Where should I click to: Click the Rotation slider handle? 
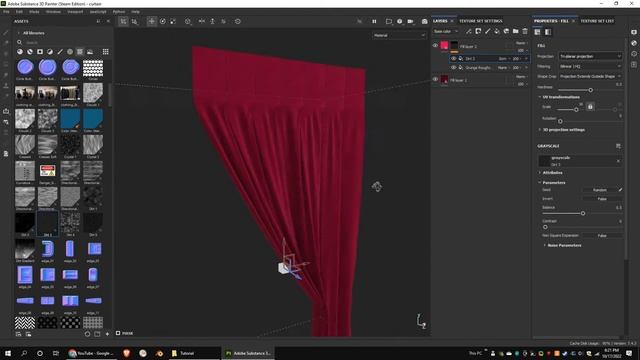(560, 121)
